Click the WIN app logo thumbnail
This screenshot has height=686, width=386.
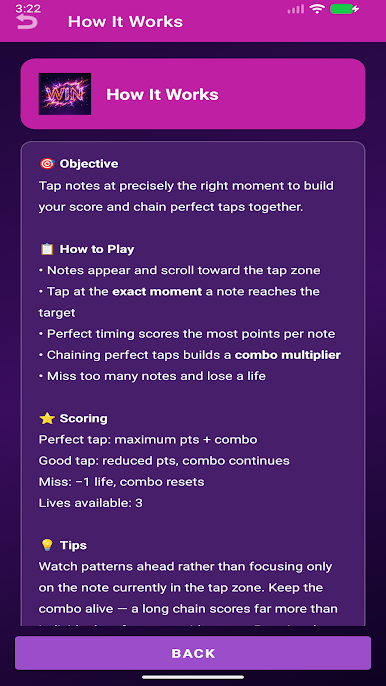[x=65, y=94]
